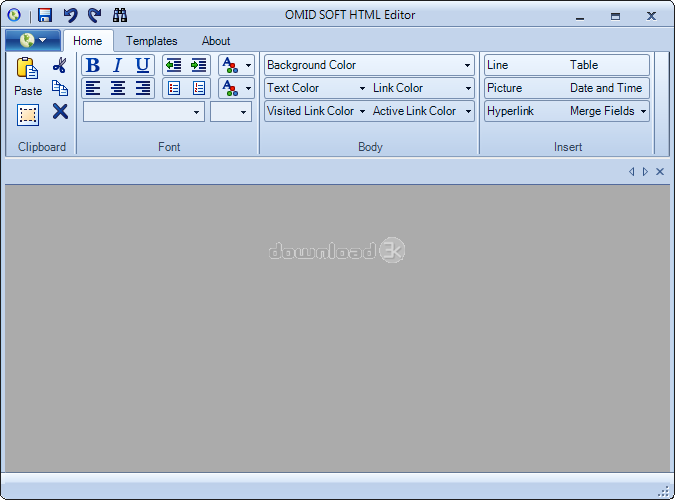Switch to the Templates tab

(x=152, y=41)
